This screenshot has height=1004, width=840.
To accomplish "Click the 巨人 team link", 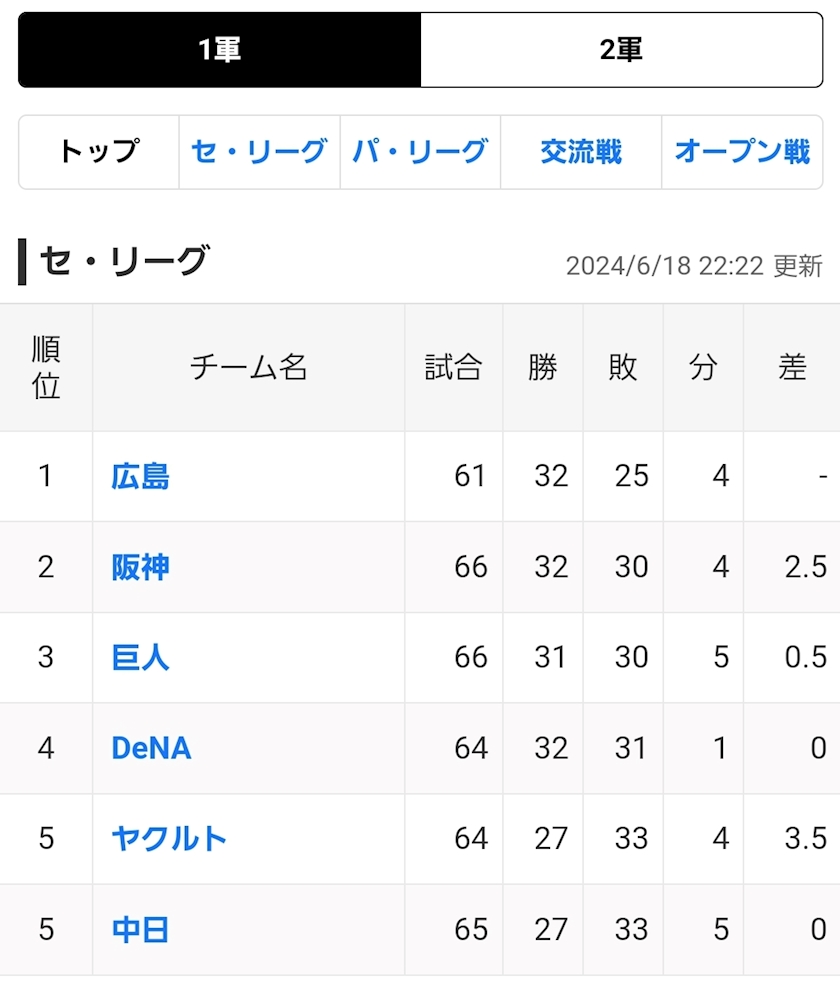I will tap(141, 657).
